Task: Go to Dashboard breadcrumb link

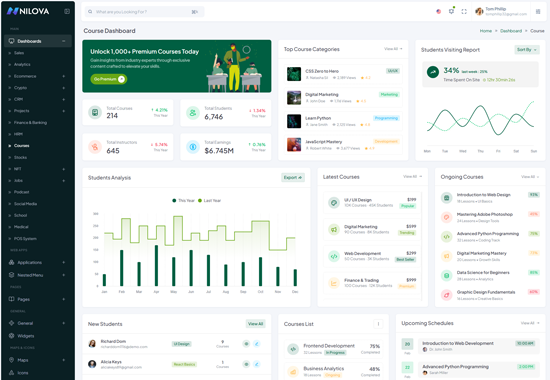Action: (511, 31)
